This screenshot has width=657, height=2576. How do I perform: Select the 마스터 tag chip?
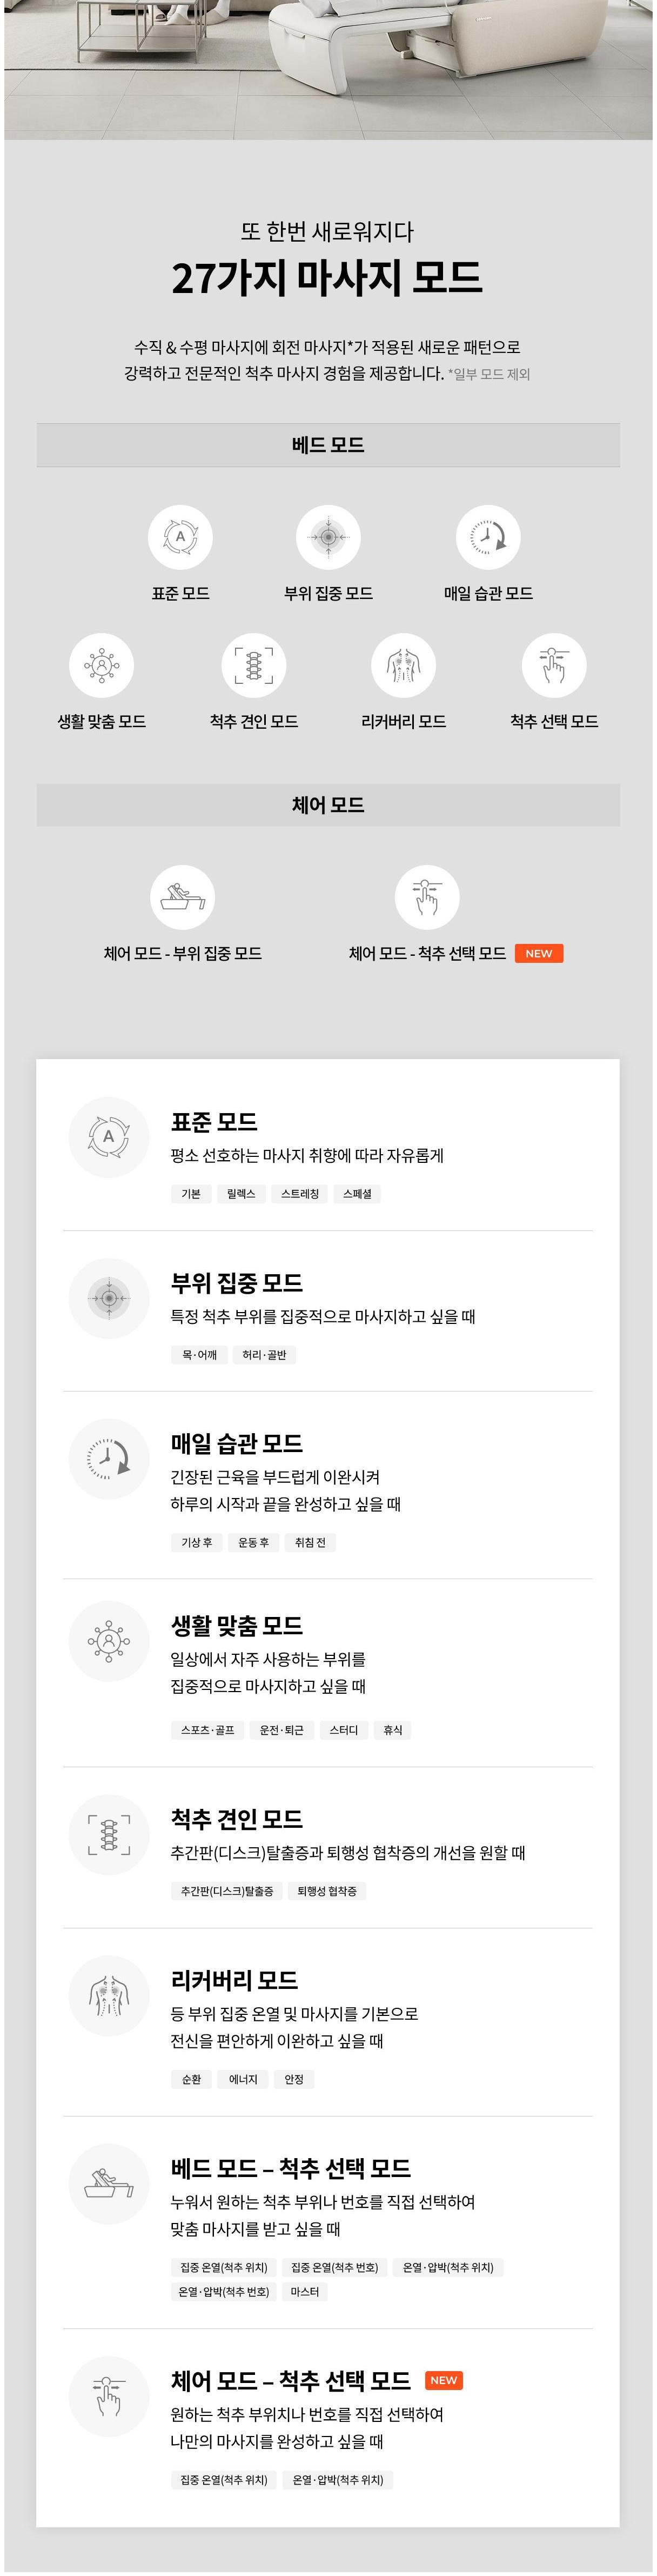[x=305, y=2292]
